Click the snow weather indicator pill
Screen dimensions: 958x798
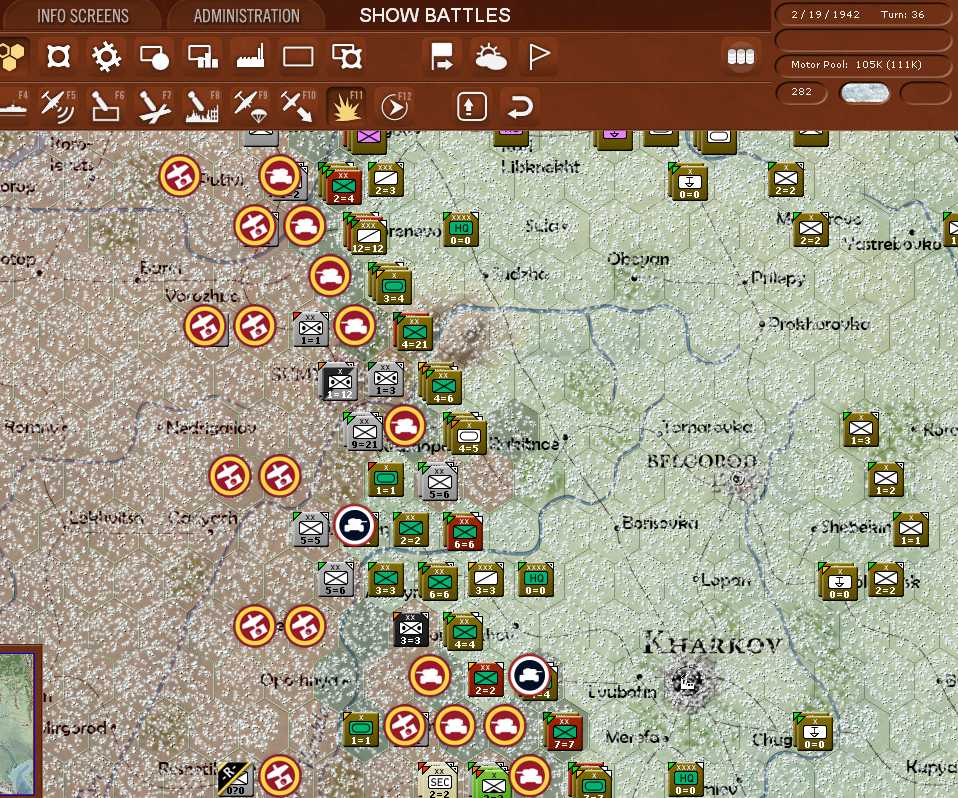(865, 93)
